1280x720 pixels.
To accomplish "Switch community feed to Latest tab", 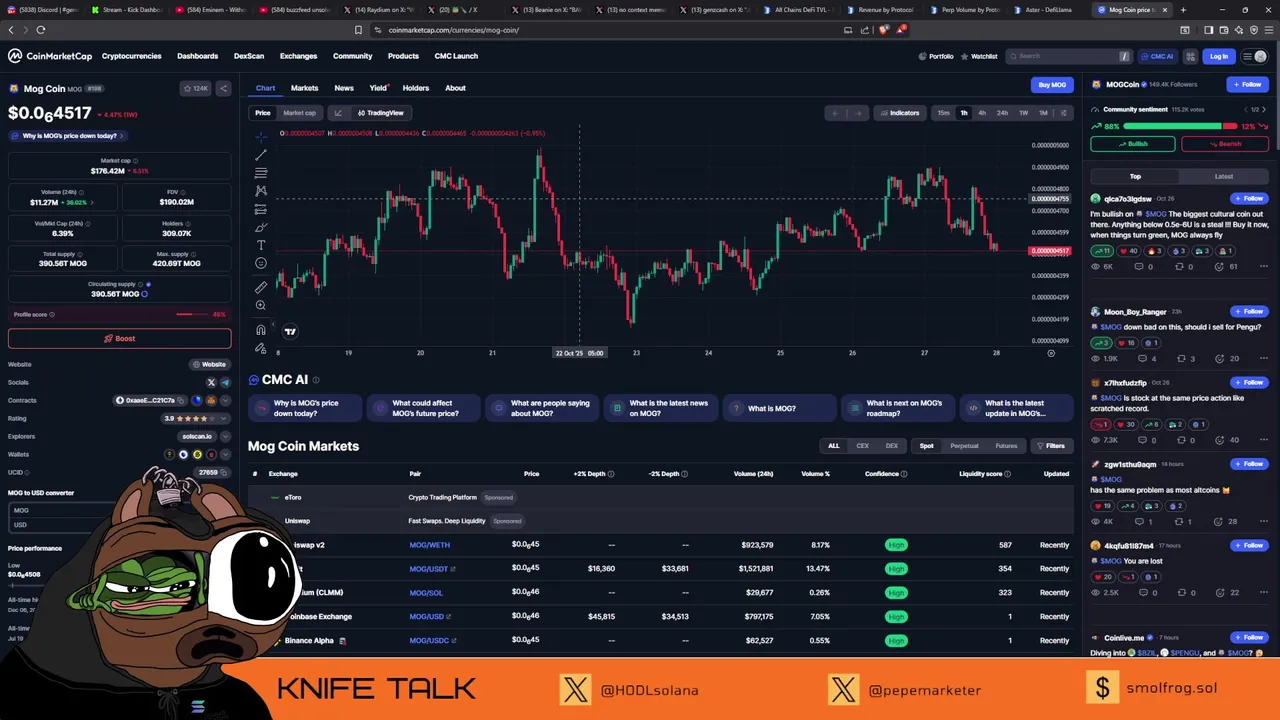I will click(x=1224, y=176).
